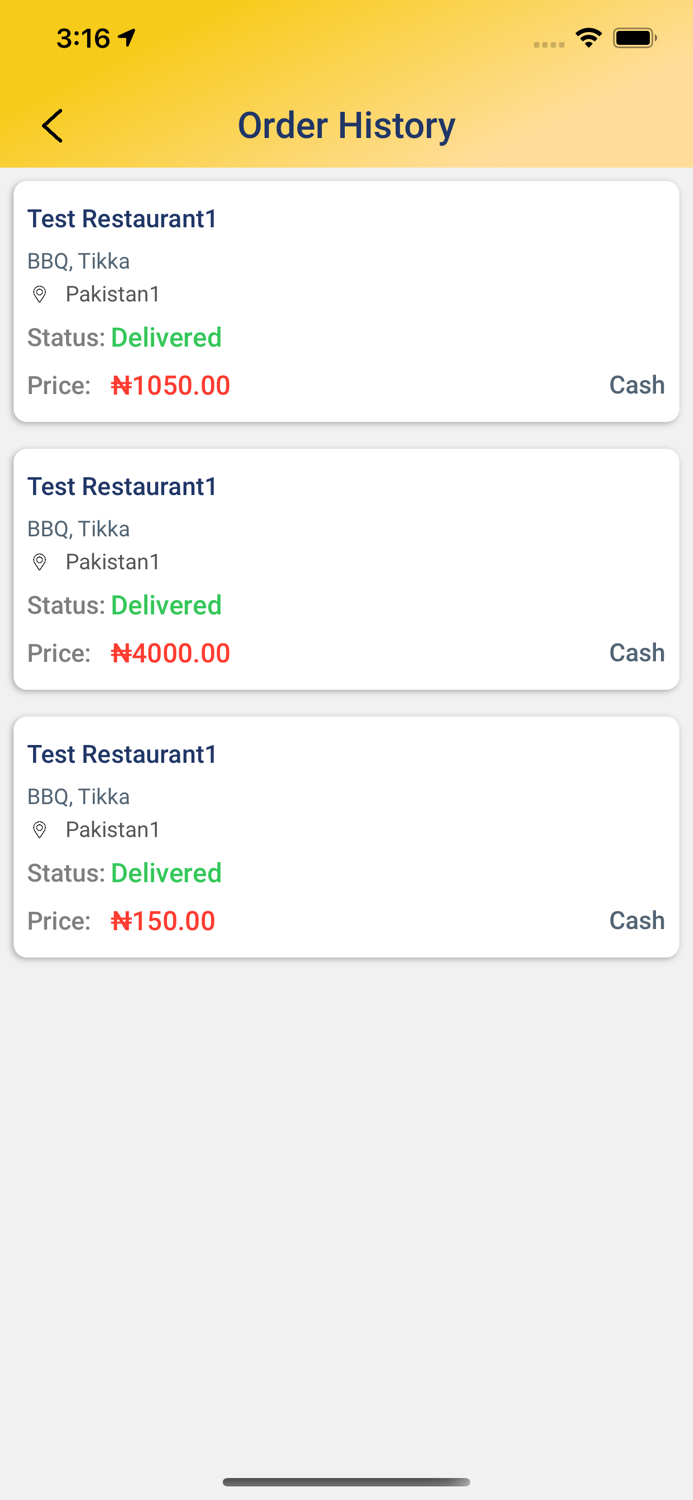Tap the battery icon in status bar
Image resolution: width=693 pixels, height=1500 pixels.
click(635, 38)
